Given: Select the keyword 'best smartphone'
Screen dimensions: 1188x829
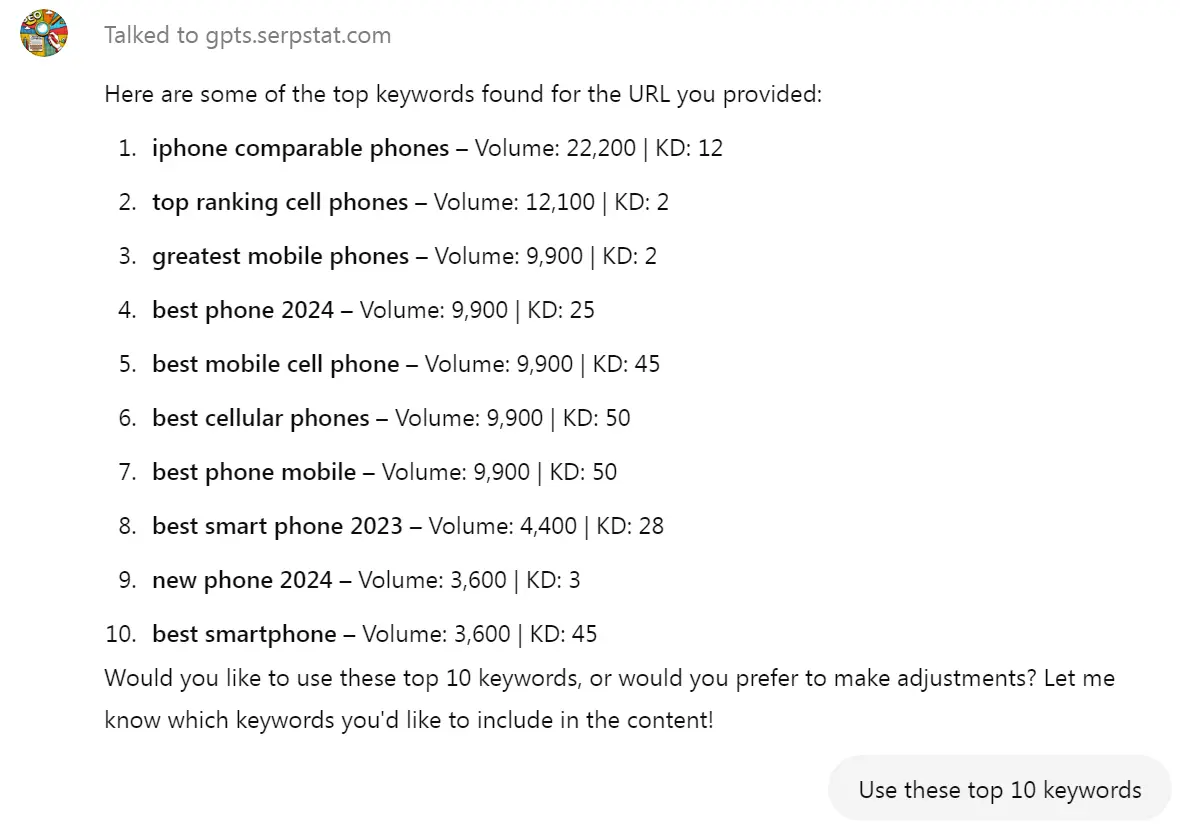Looking at the screenshot, I should pos(244,634).
